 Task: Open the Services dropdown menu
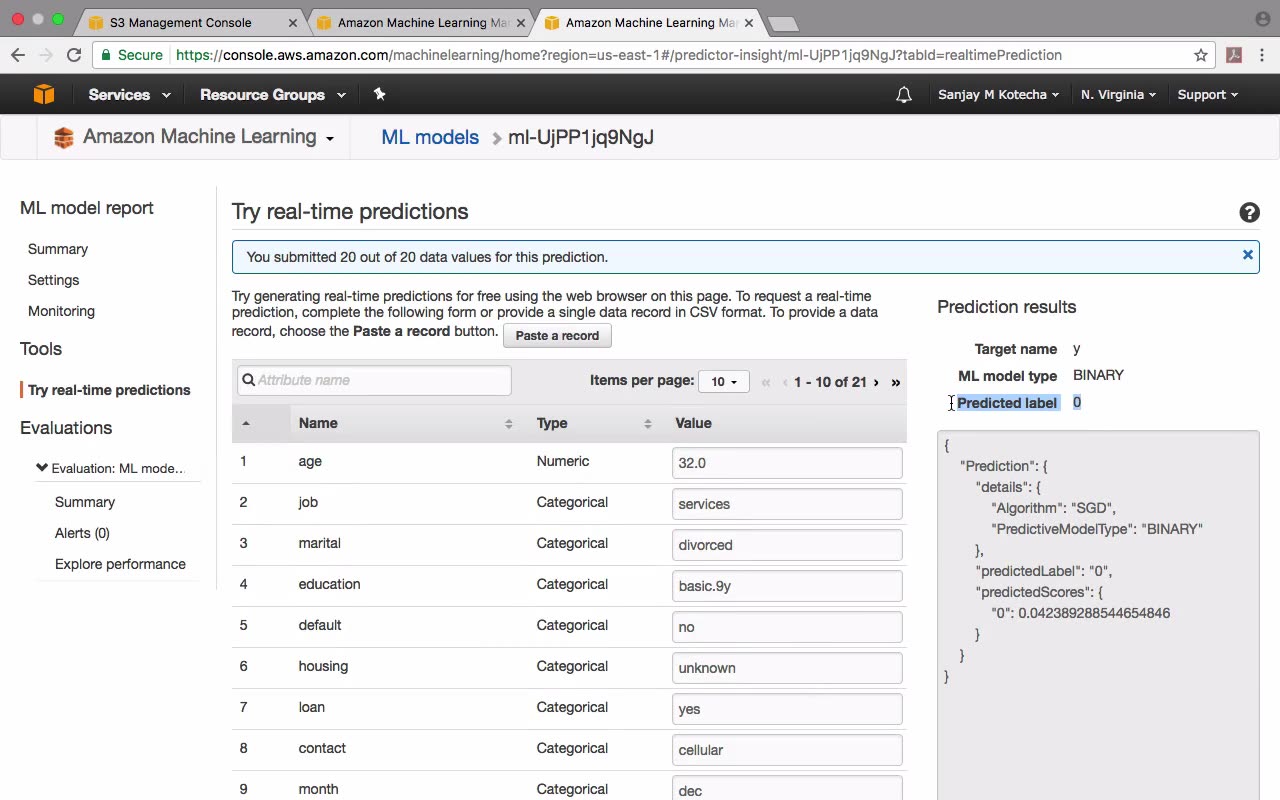tap(129, 95)
